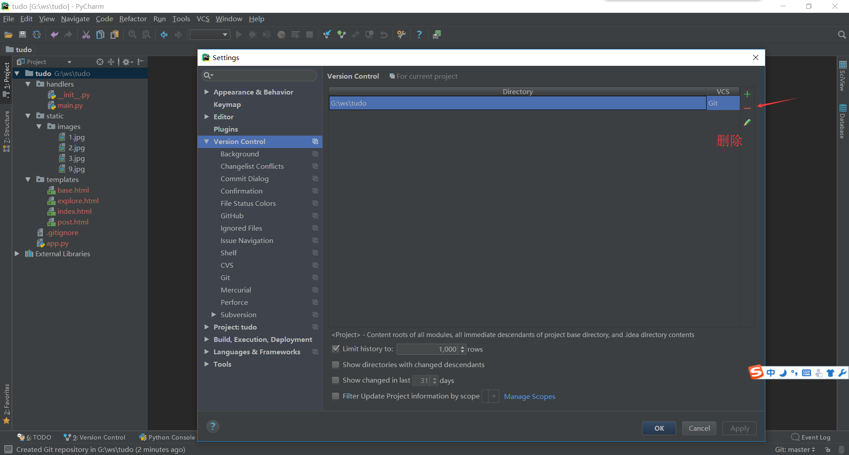Click the OK button
This screenshot has height=455, width=849.
[659, 428]
